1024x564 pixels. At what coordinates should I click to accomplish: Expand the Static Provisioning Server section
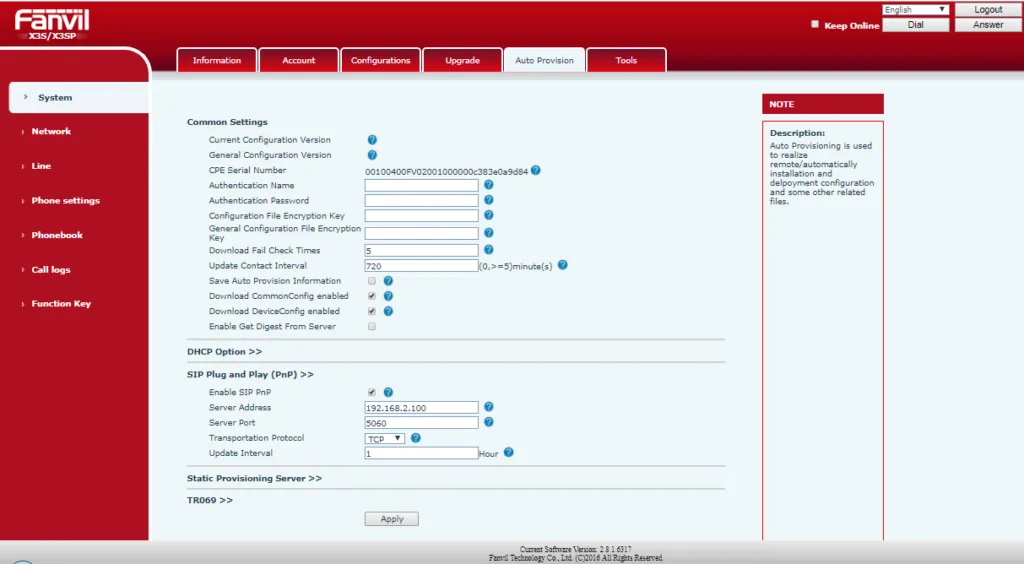click(x=254, y=479)
